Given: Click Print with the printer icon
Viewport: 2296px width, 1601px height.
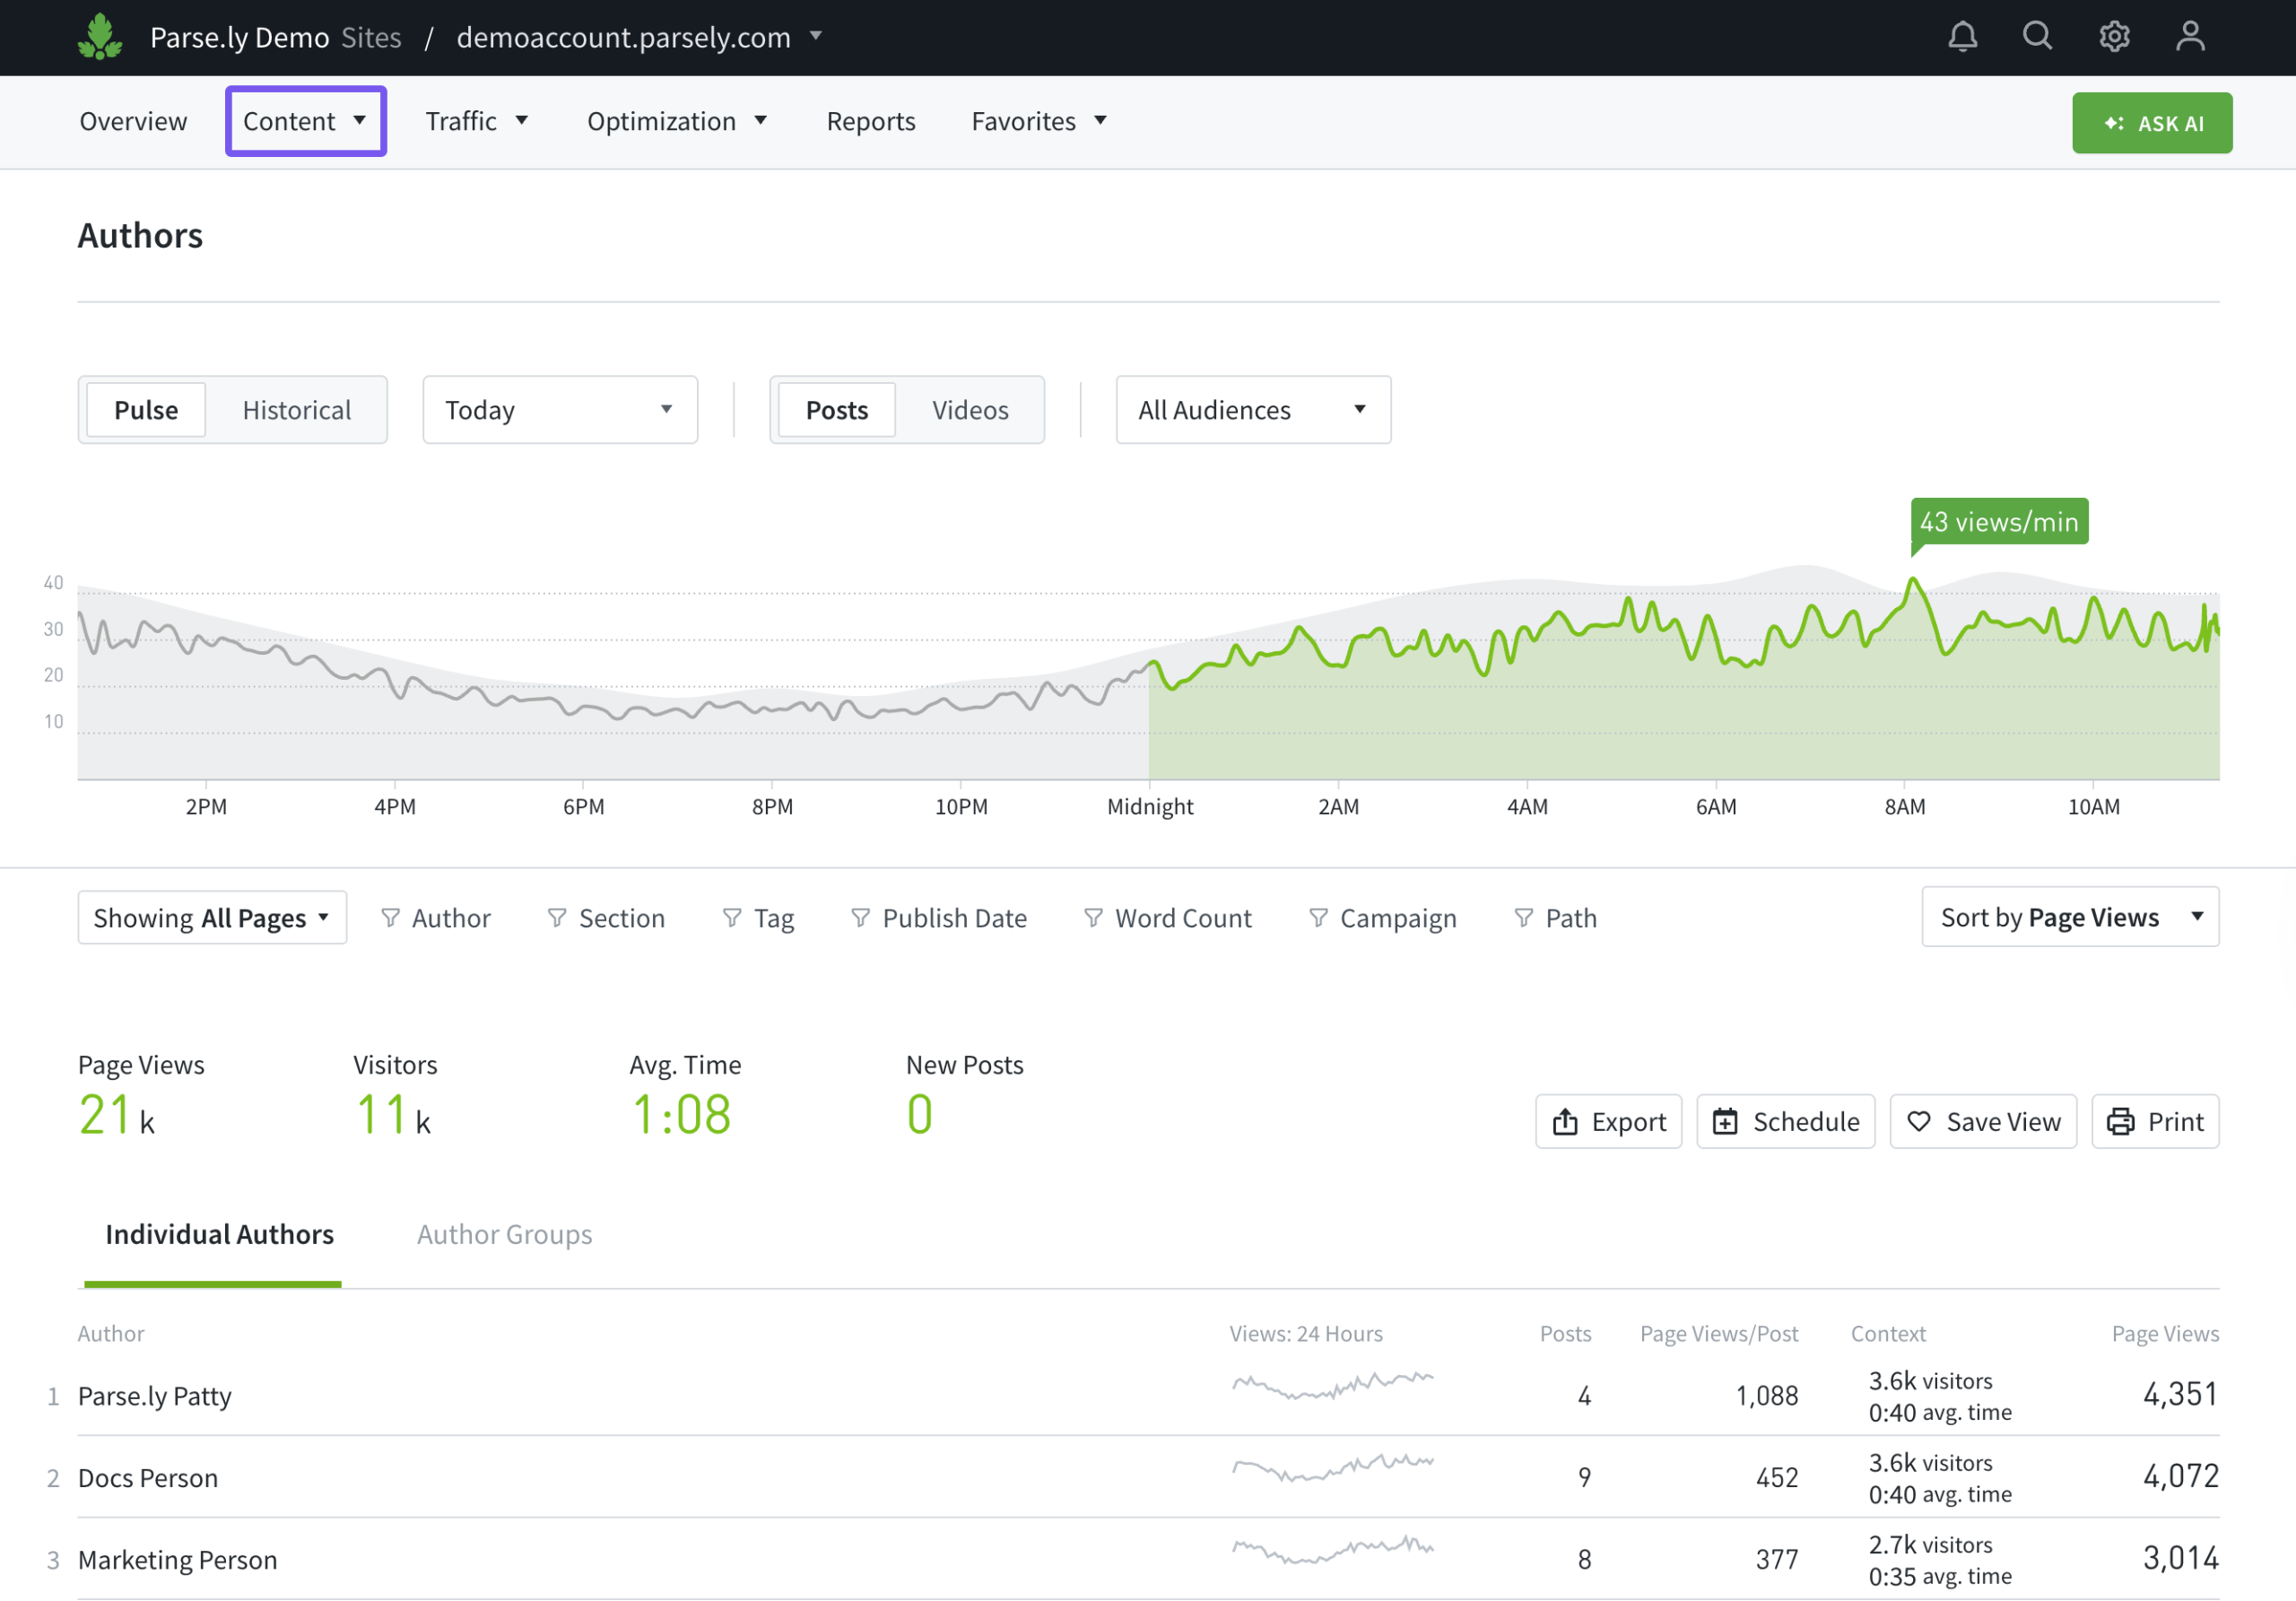Looking at the screenshot, I should tap(2154, 1121).
